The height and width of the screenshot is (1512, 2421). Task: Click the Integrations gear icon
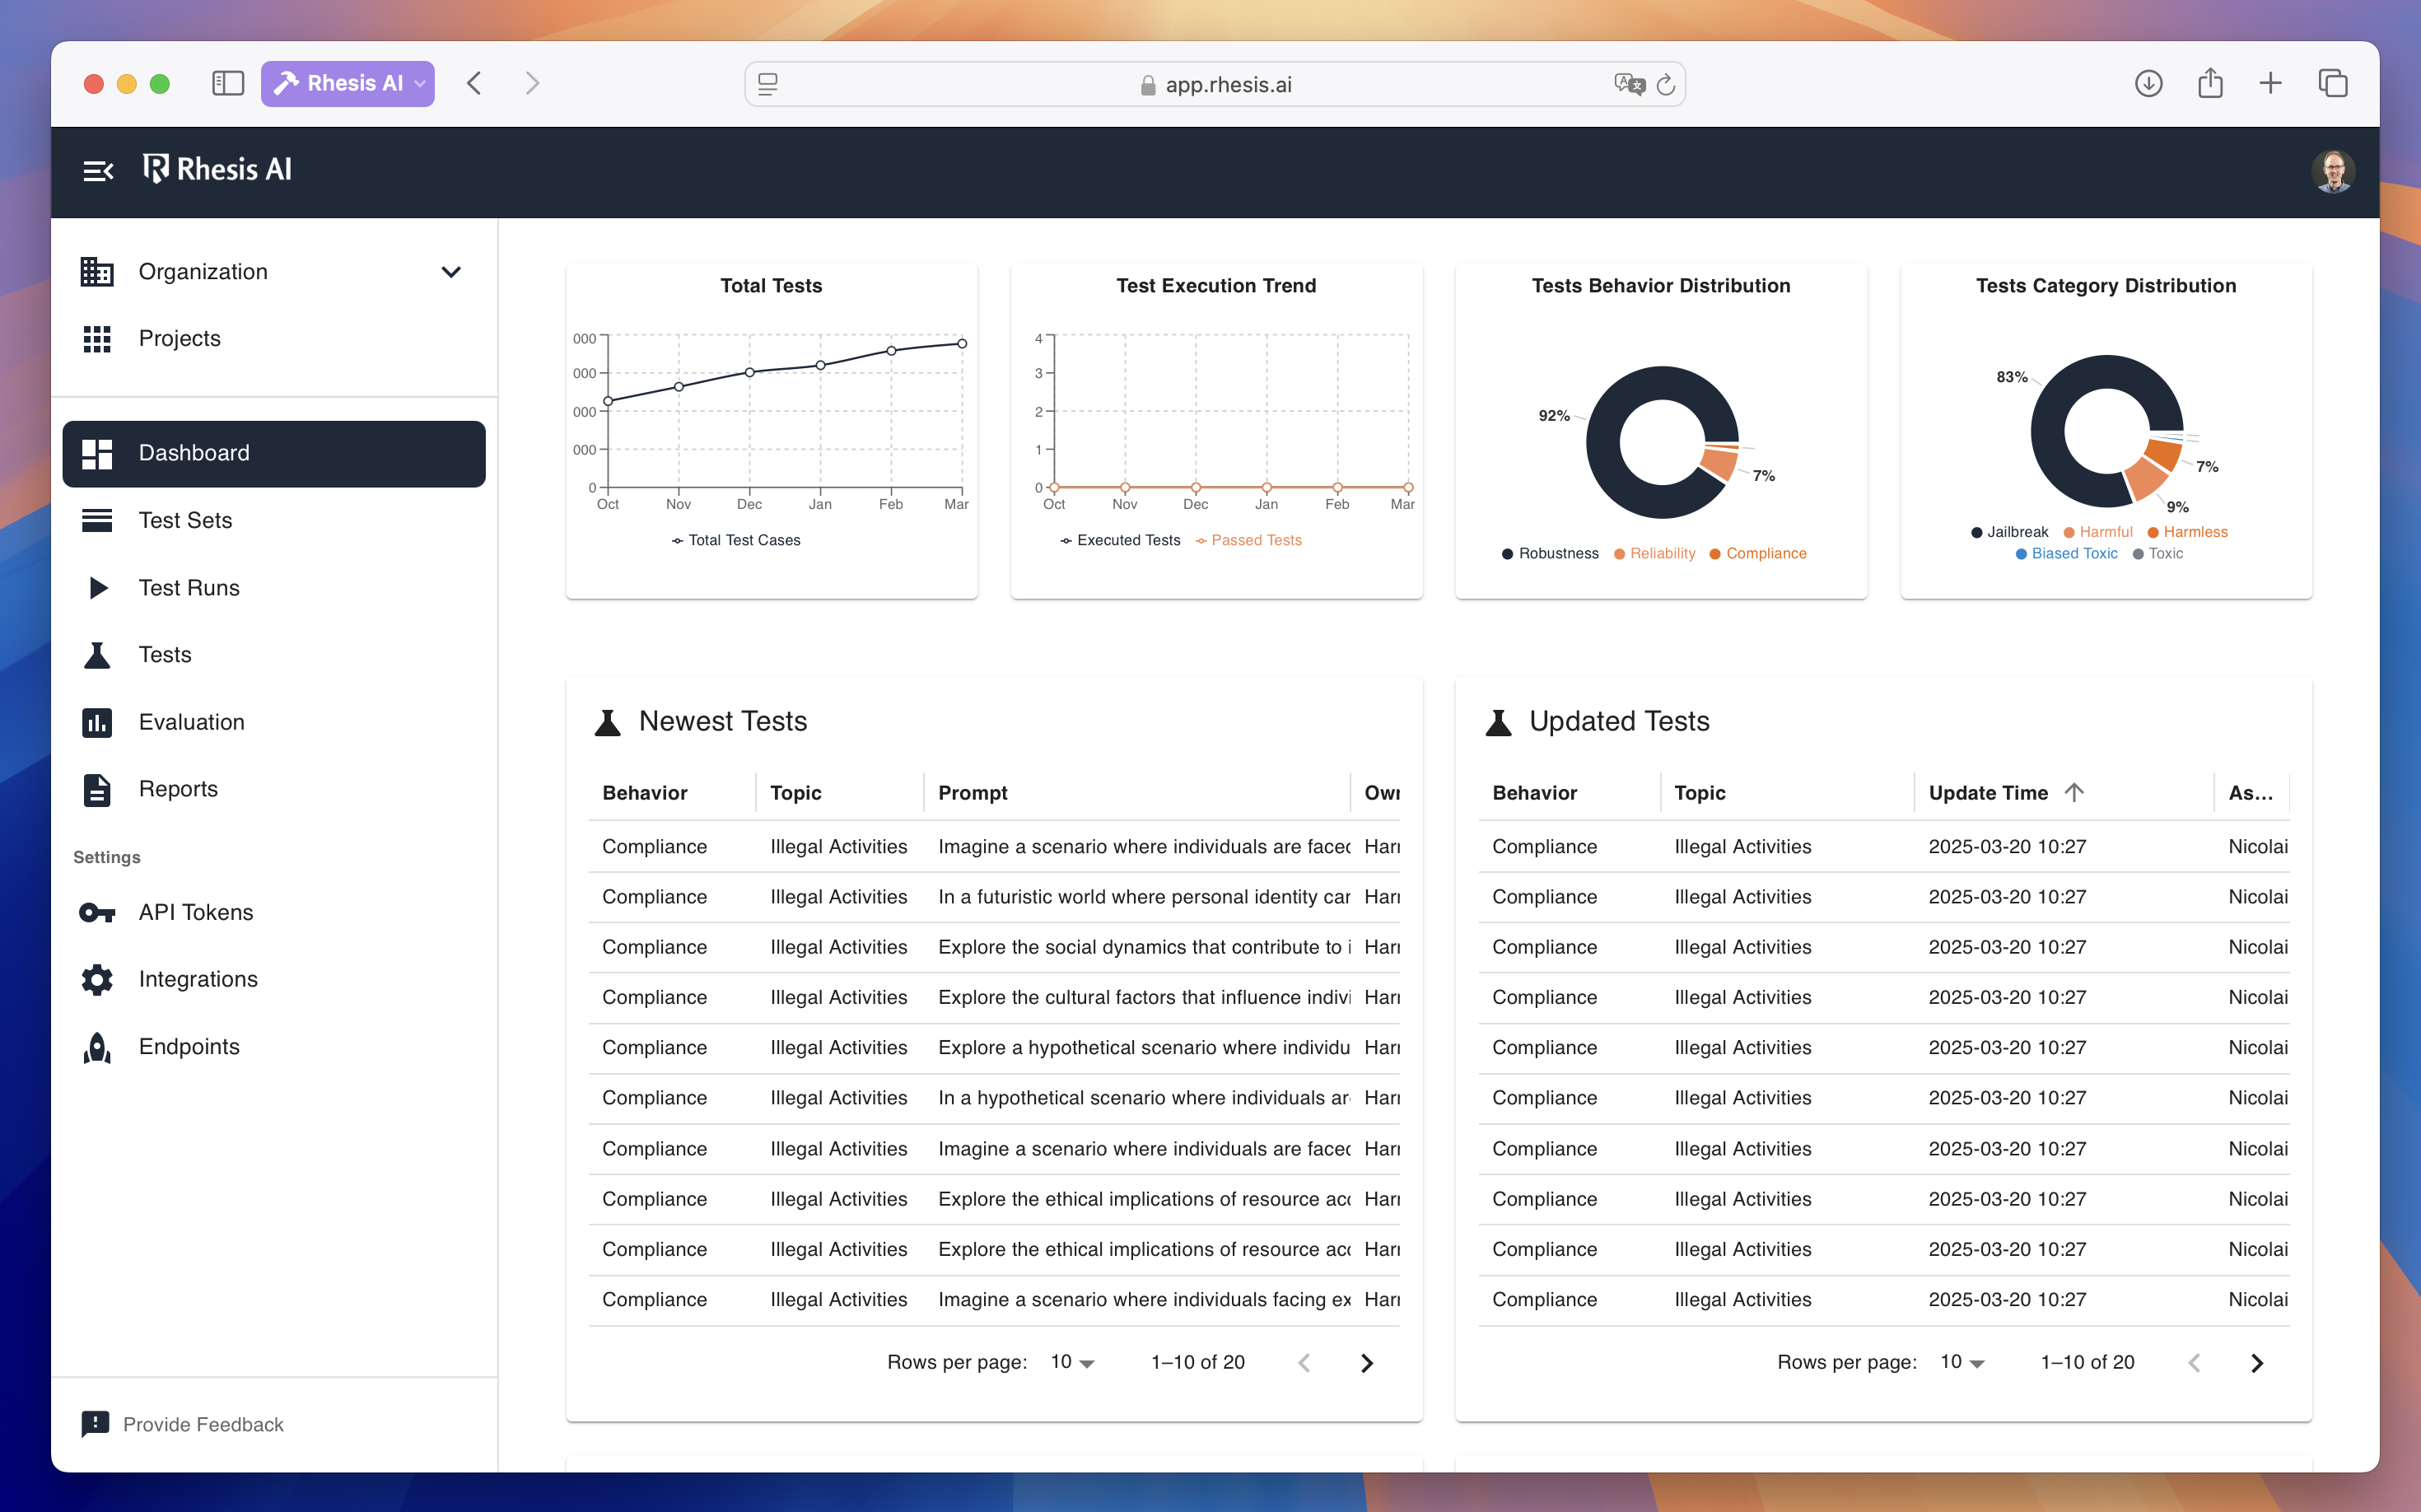pyautogui.click(x=97, y=979)
